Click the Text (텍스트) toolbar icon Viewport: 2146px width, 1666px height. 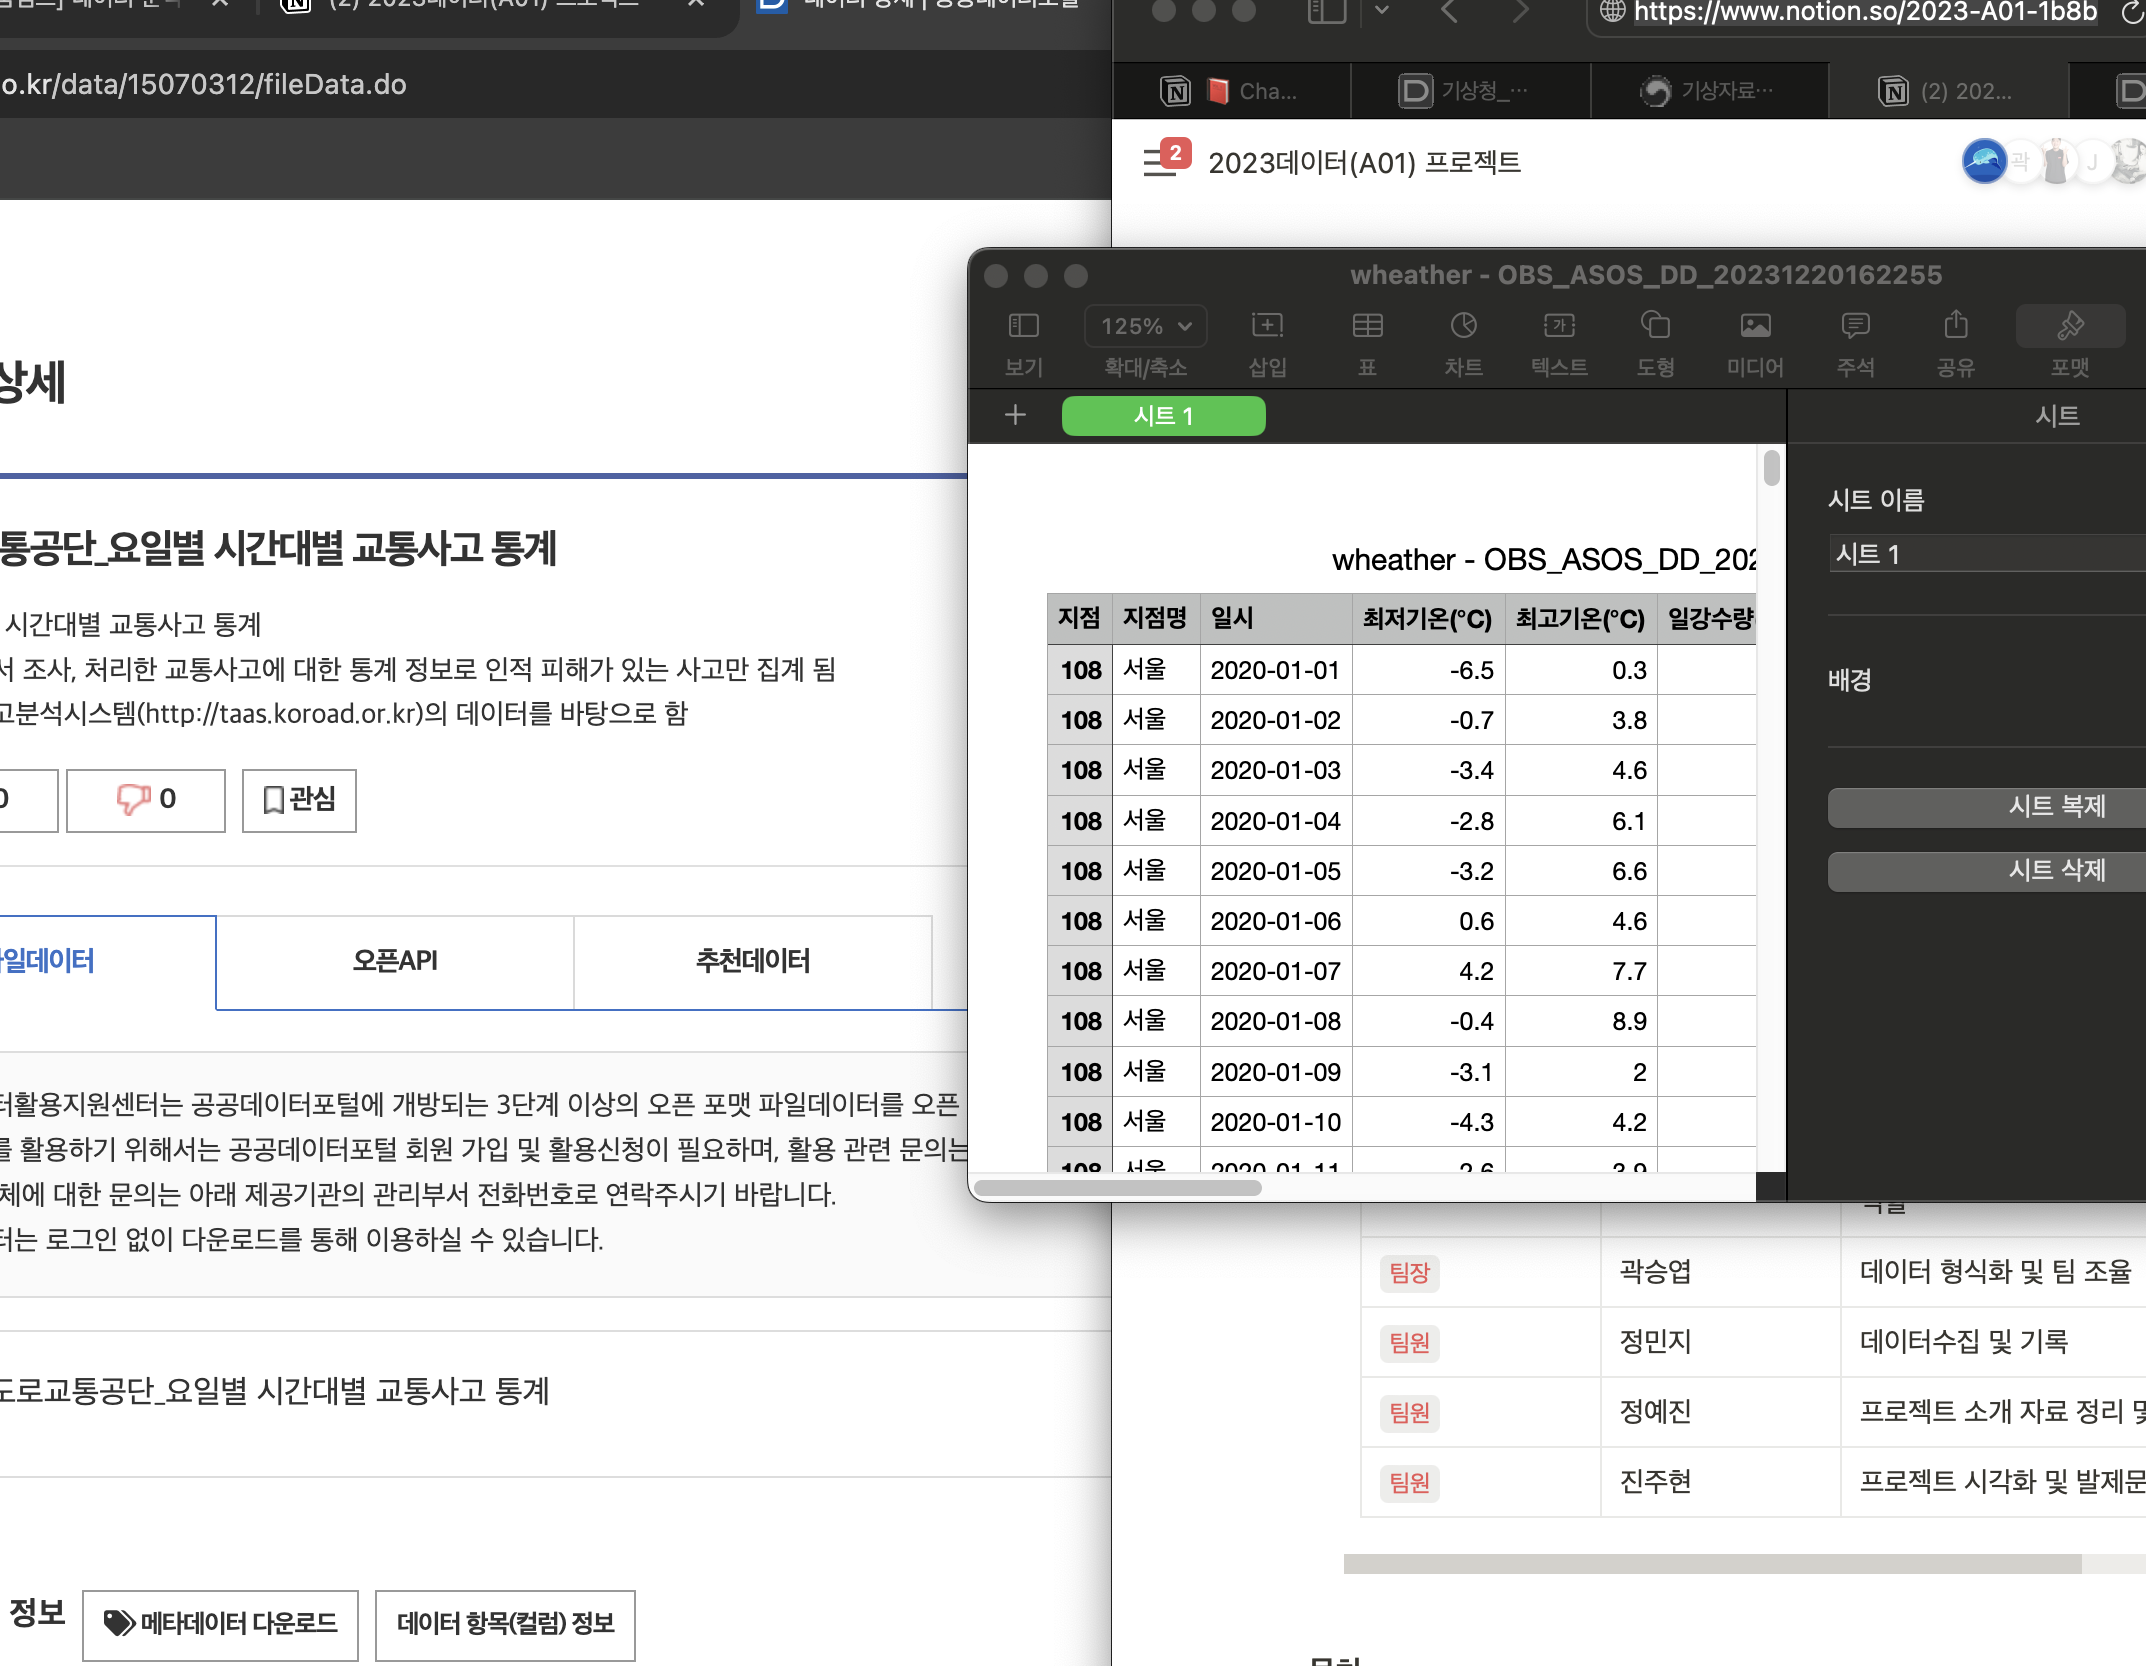point(1559,326)
